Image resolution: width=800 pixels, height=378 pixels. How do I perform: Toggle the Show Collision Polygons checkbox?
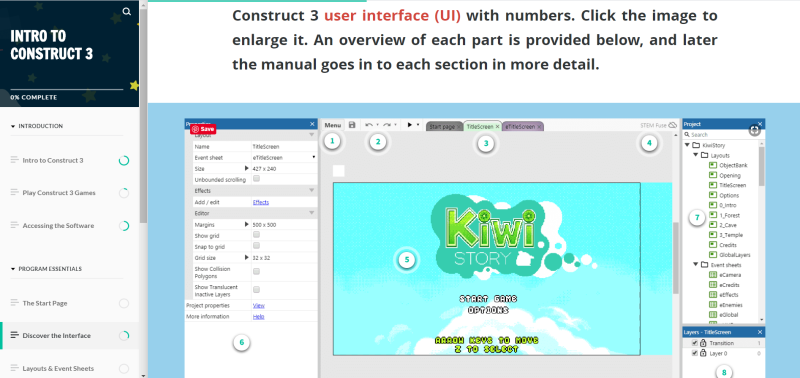[257, 271]
